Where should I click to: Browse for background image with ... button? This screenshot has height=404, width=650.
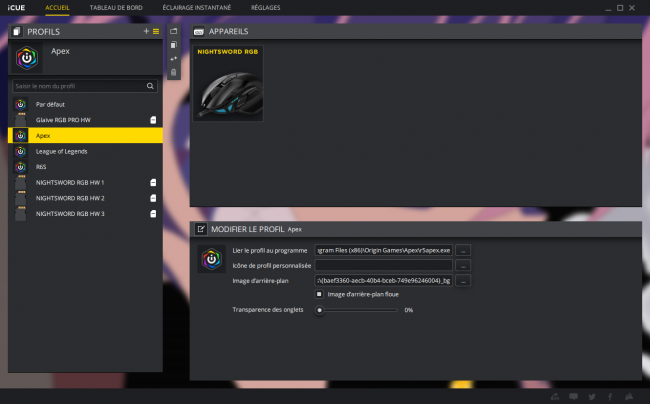tap(463, 281)
